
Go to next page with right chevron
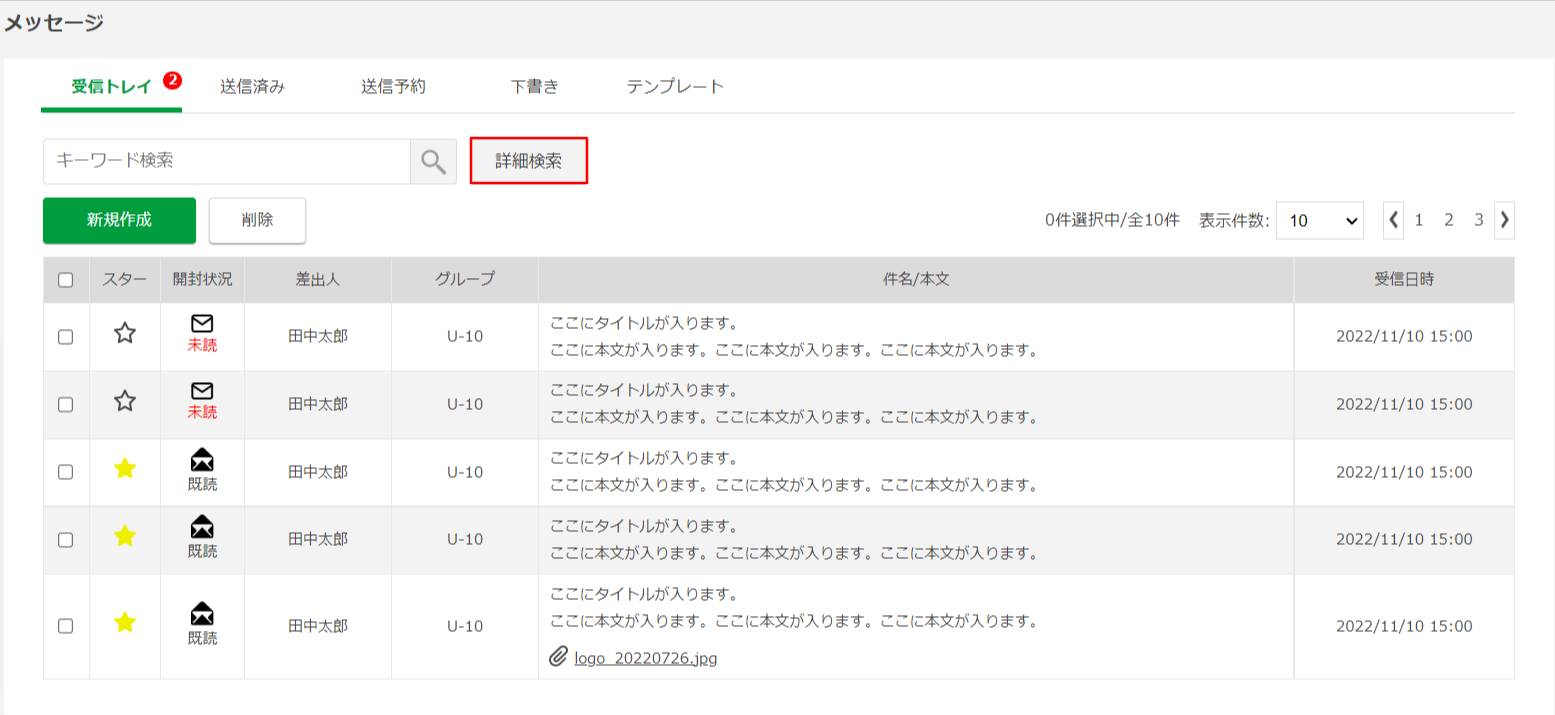coord(1504,220)
